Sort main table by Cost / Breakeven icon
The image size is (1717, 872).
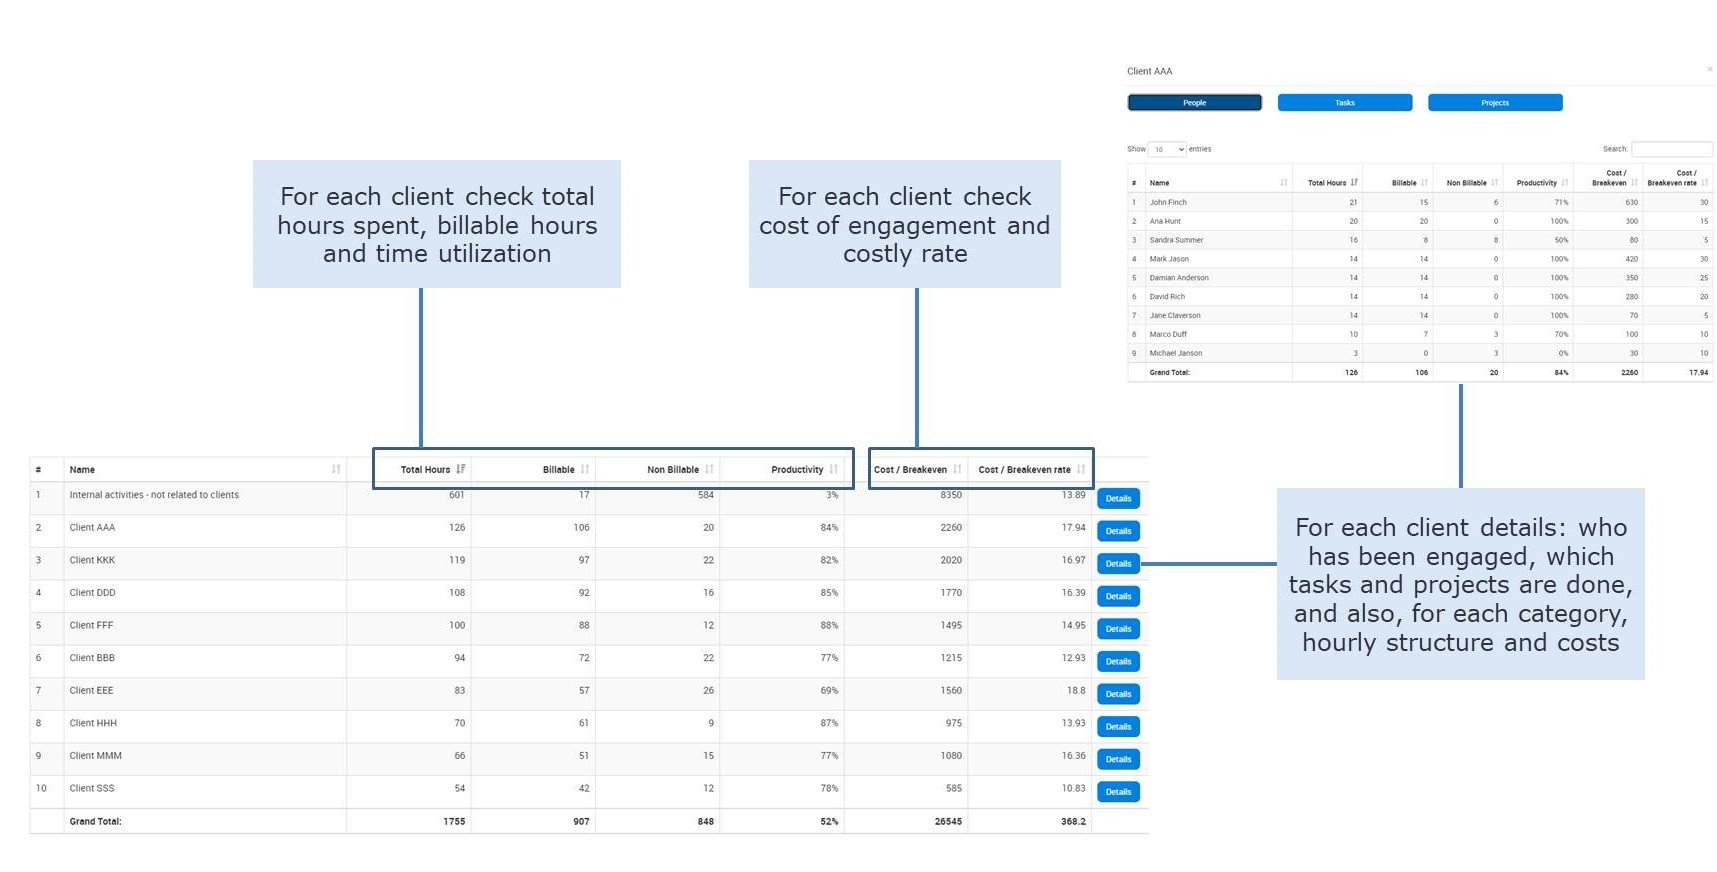click(957, 469)
